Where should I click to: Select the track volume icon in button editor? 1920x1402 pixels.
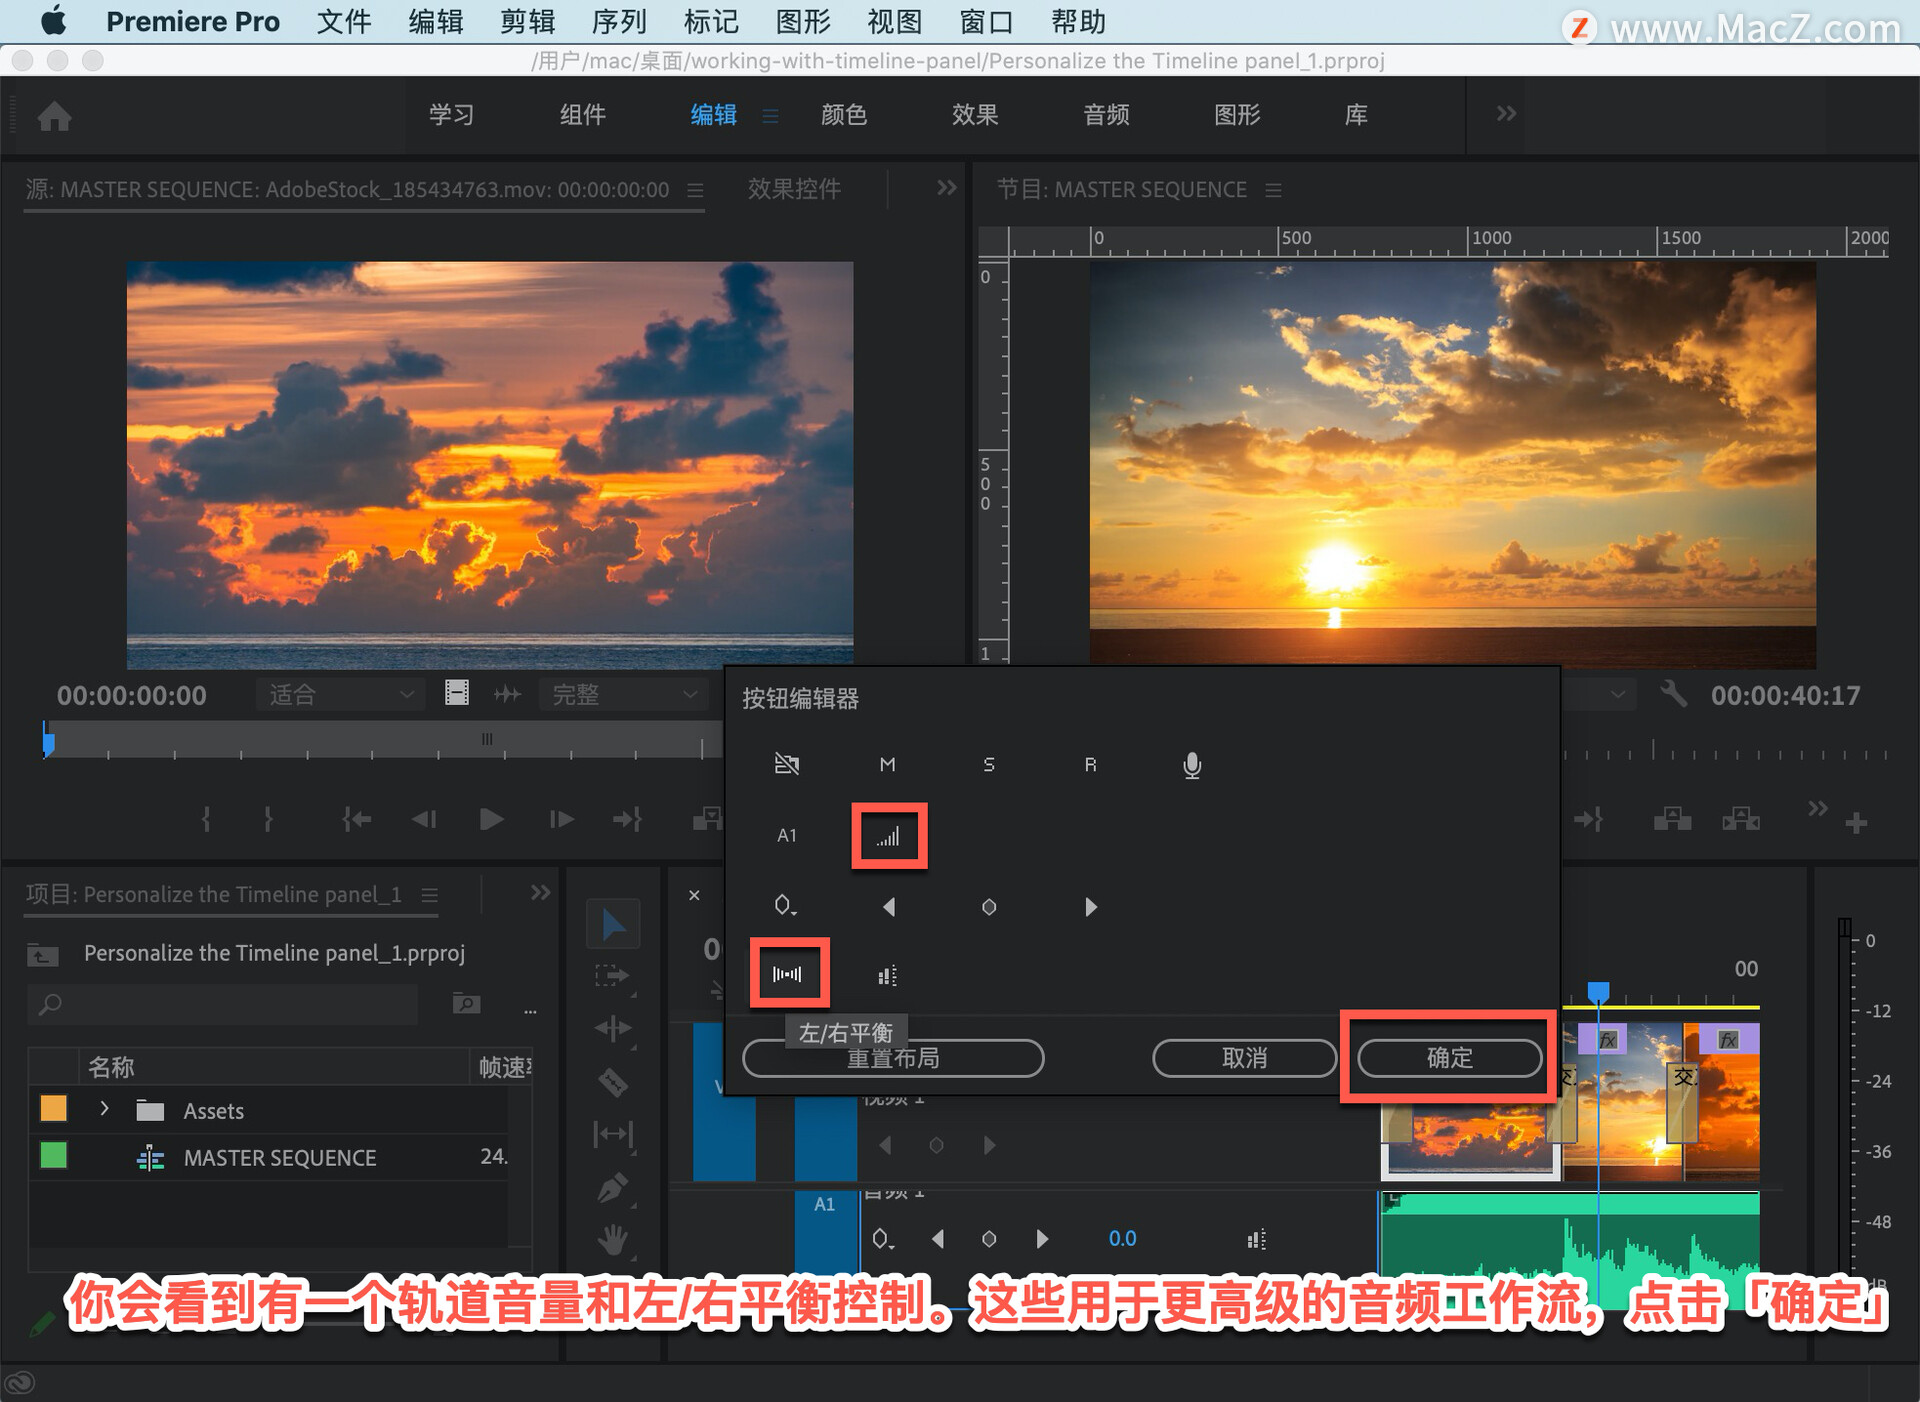[x=888, y=836]
